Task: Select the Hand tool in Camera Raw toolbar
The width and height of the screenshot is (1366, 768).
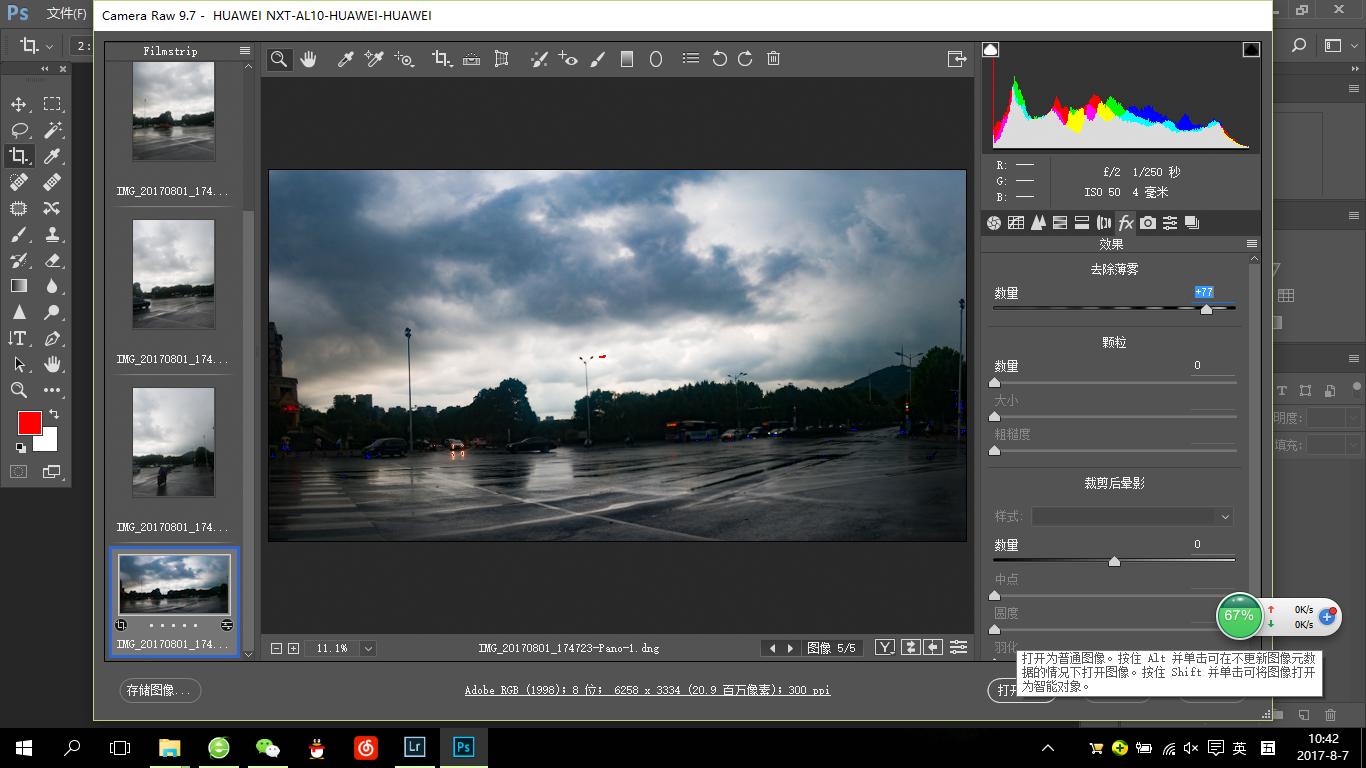Action: click(308, 59)
